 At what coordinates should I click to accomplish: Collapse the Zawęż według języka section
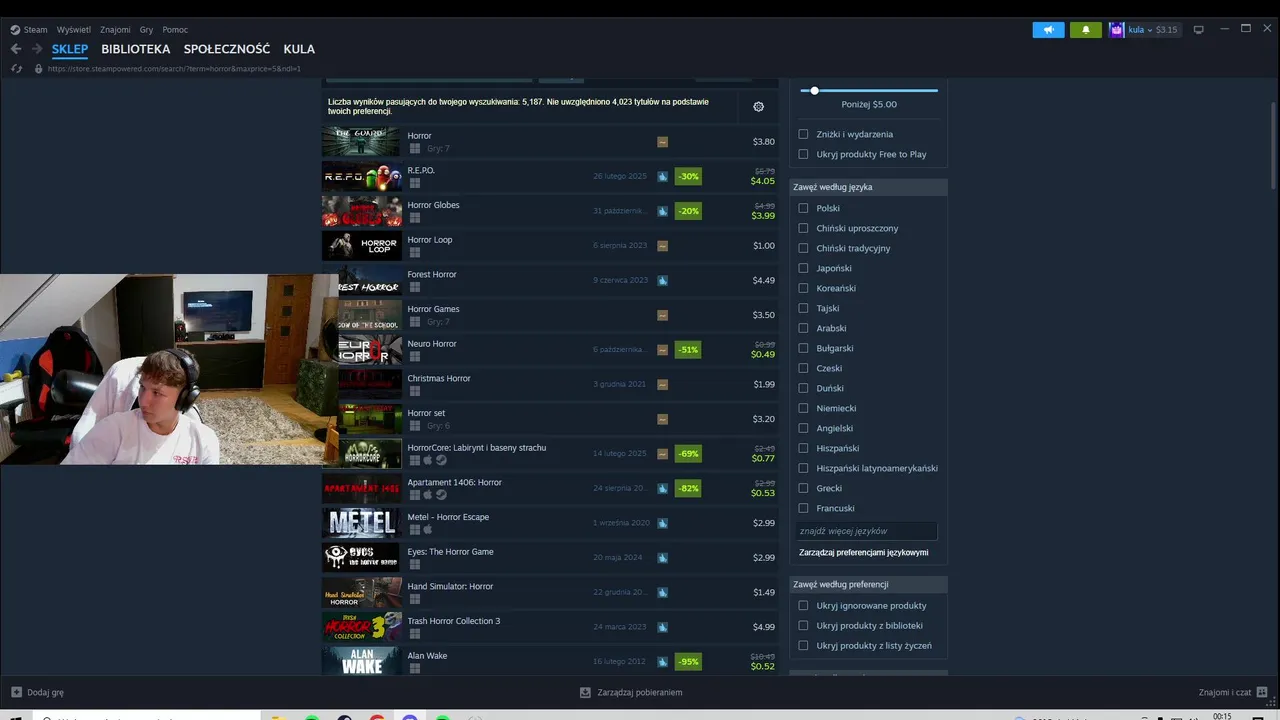coord(868,187)
